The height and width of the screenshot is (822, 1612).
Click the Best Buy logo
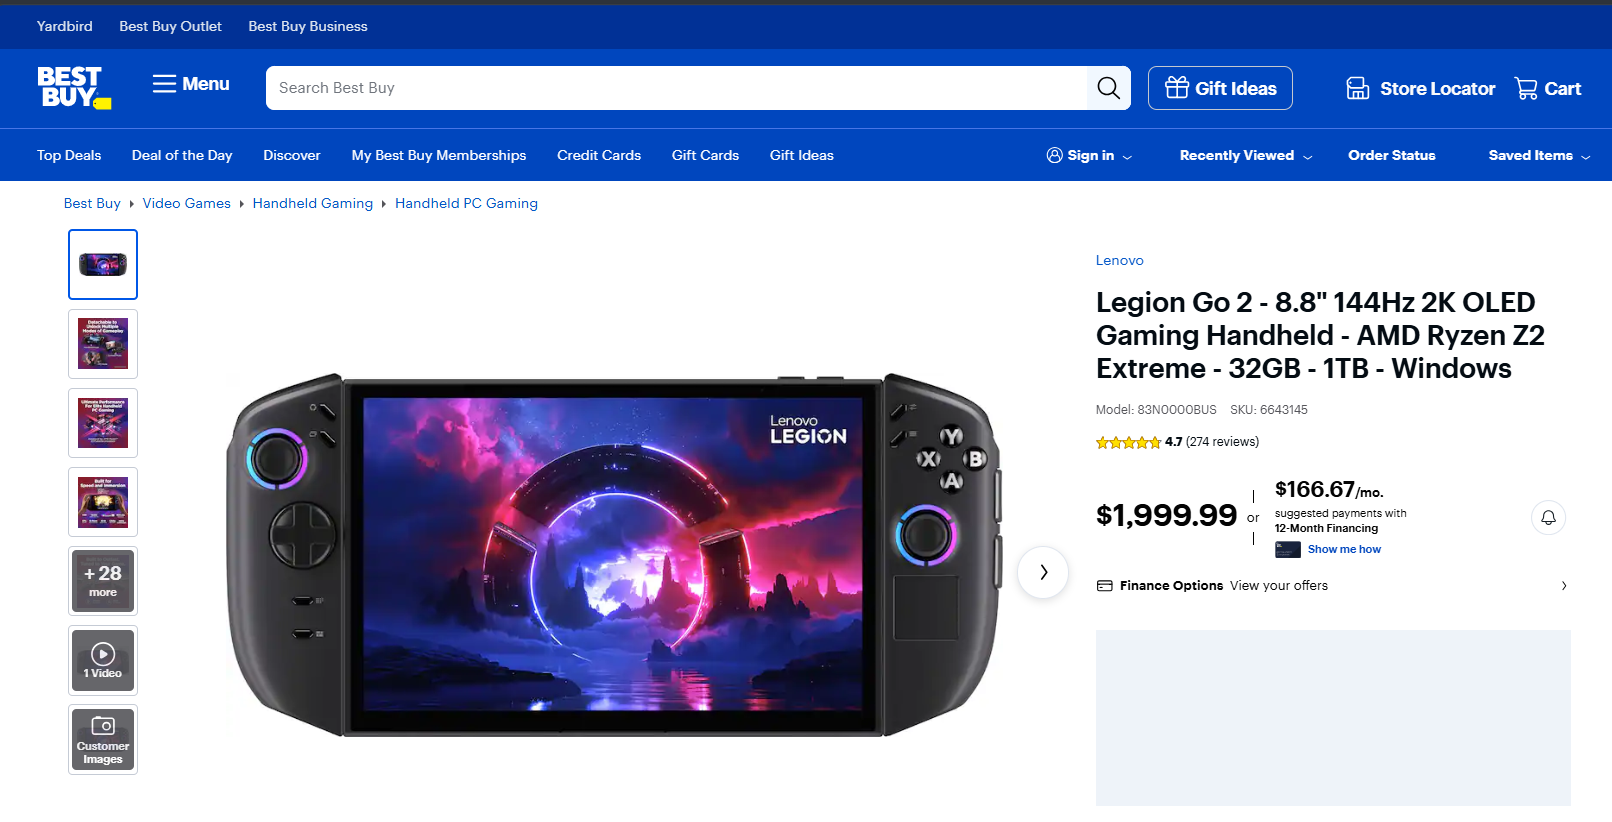tap(73, 88)
